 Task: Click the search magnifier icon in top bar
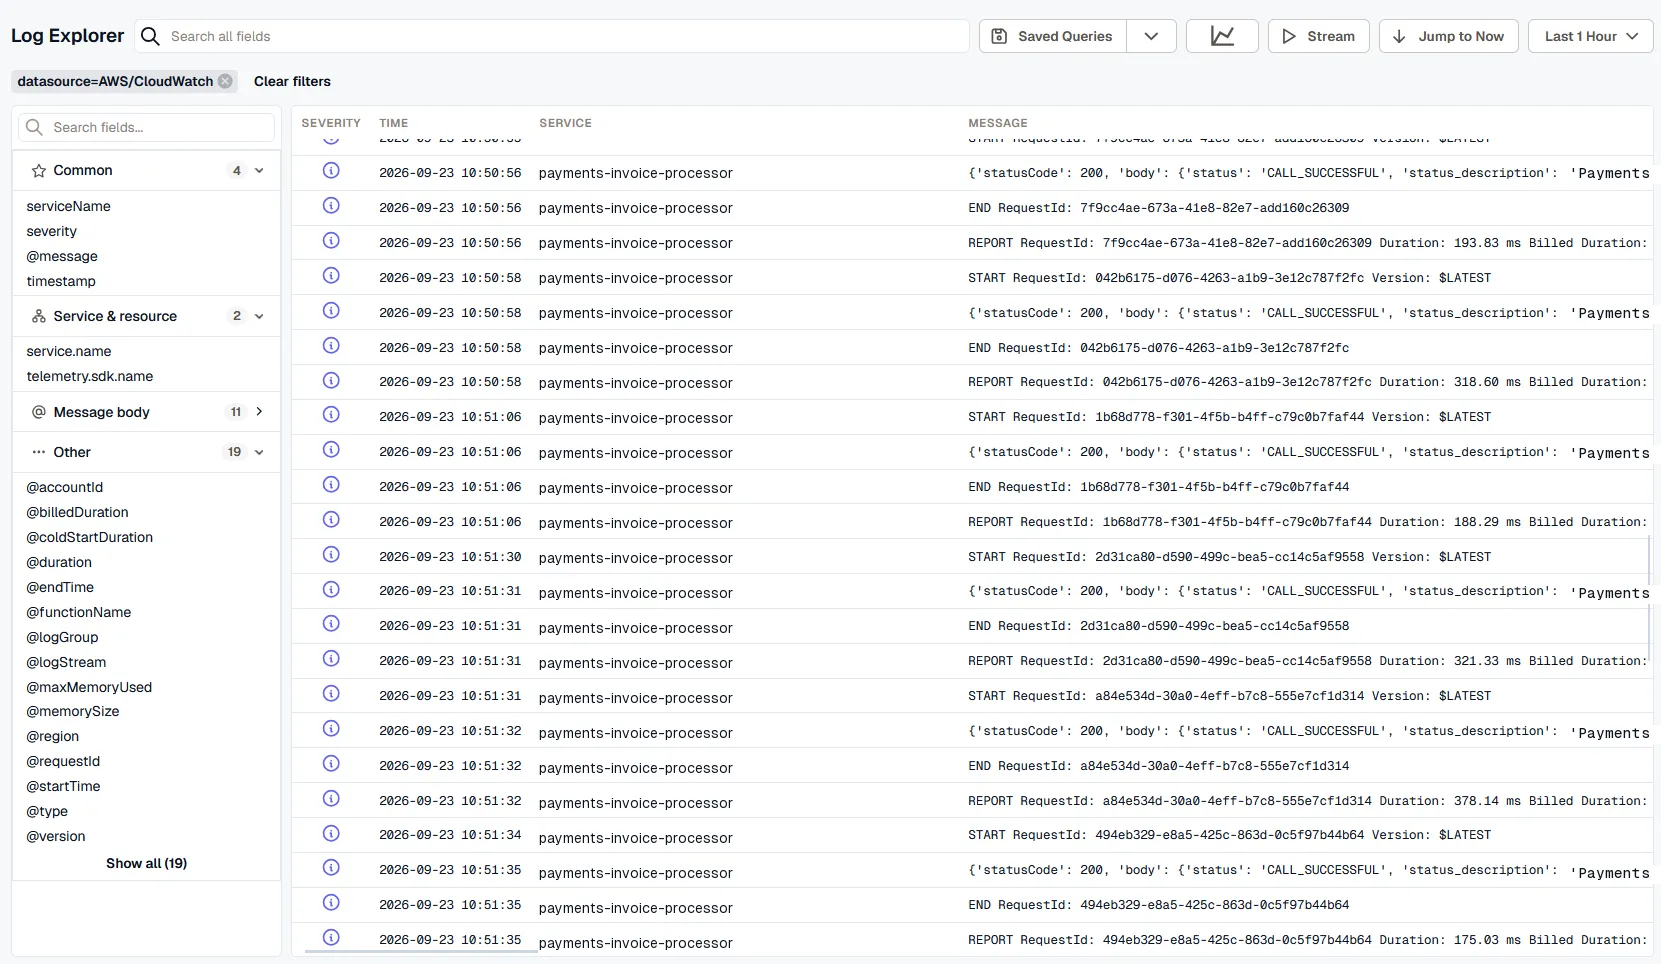pos(150,36)
